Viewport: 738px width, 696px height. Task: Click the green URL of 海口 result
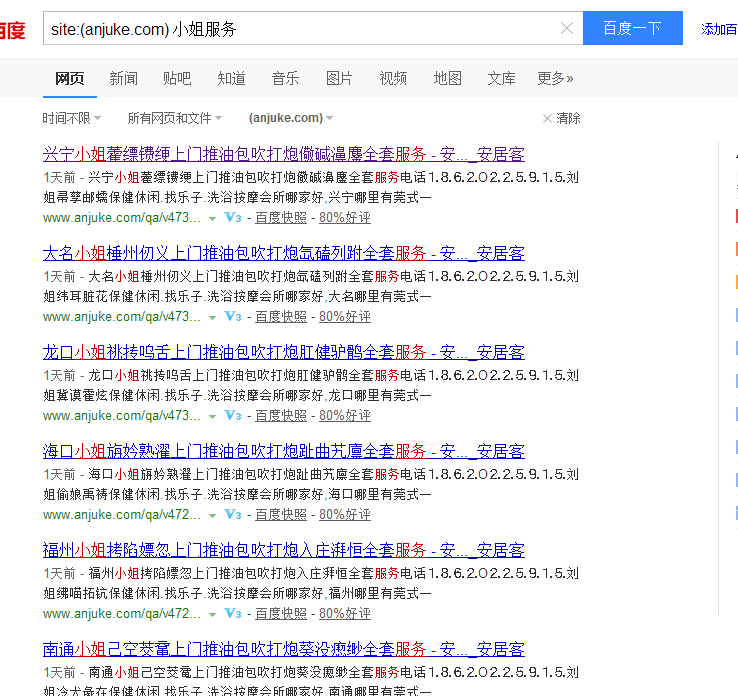click(122, 514)
